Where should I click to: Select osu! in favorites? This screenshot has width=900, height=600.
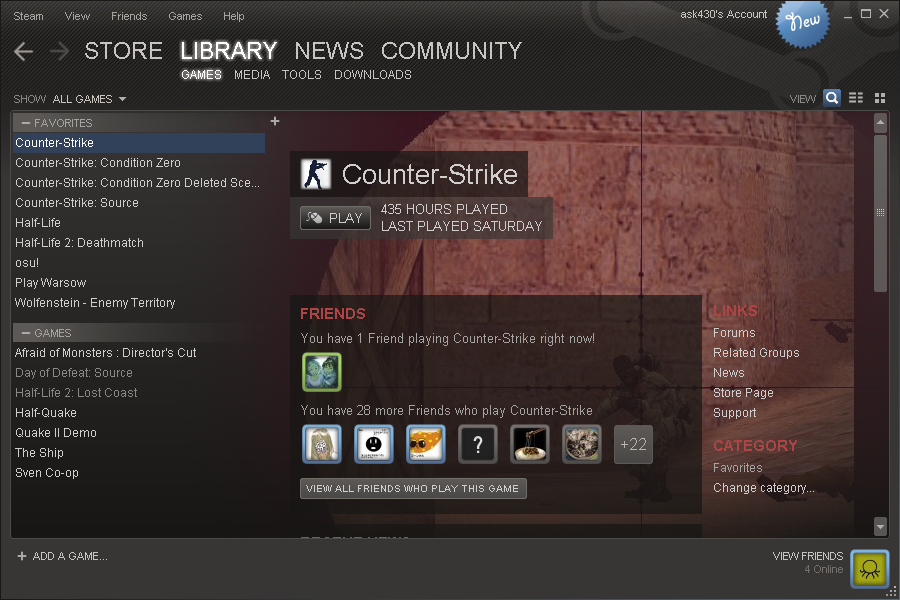(x=138, y=263)
